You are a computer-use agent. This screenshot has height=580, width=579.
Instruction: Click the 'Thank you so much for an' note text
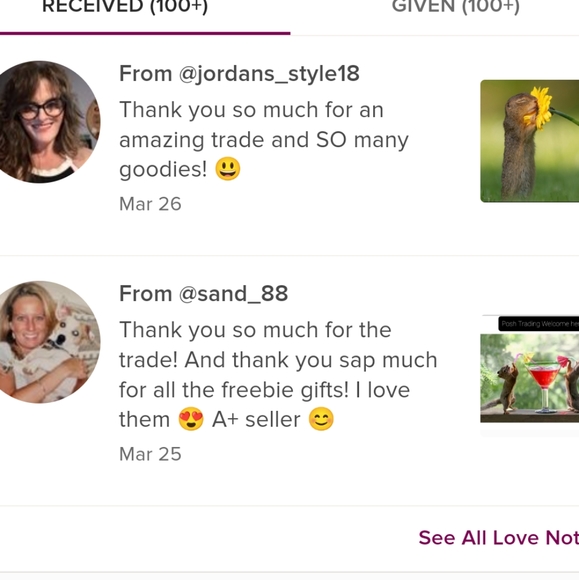coord(252,110)
